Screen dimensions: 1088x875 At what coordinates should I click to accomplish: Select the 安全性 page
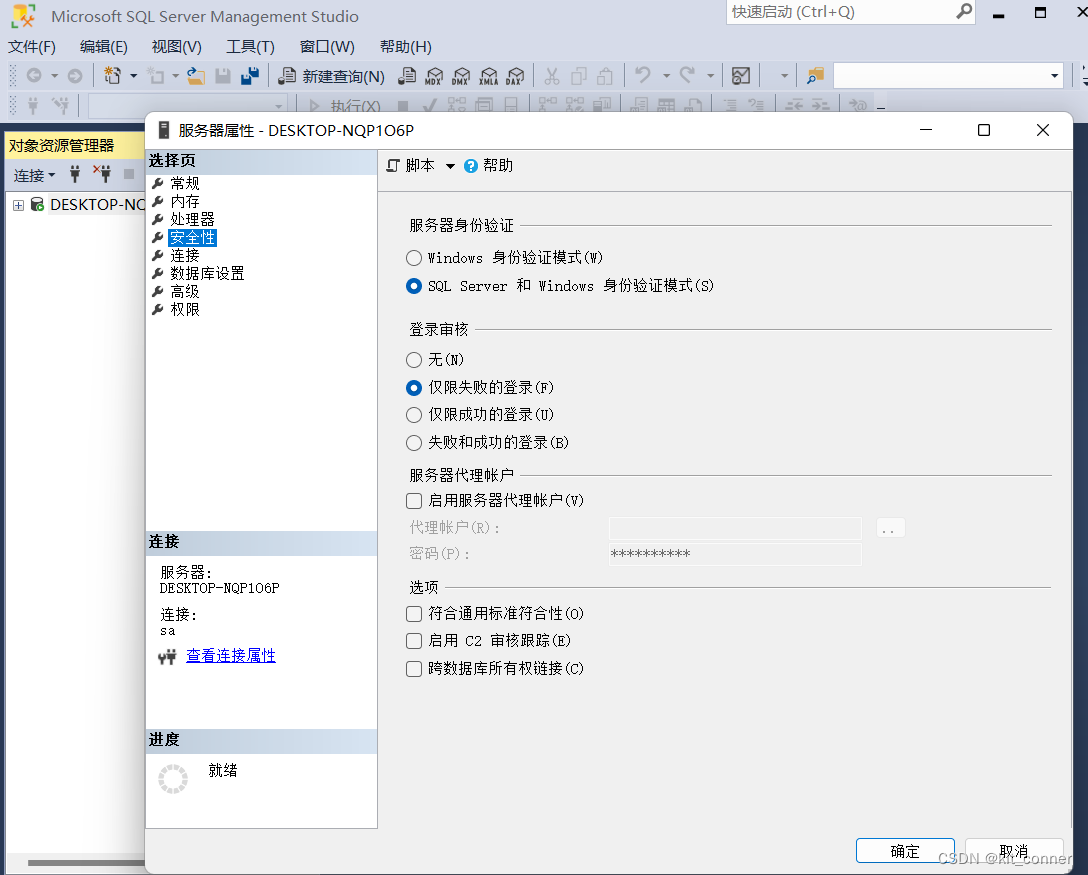[192, 237]
